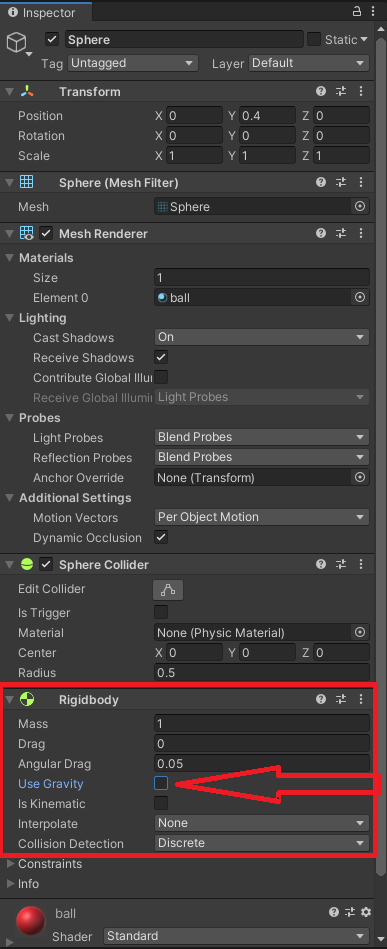Enable the Use Gravity checkbox

[161, 783]
